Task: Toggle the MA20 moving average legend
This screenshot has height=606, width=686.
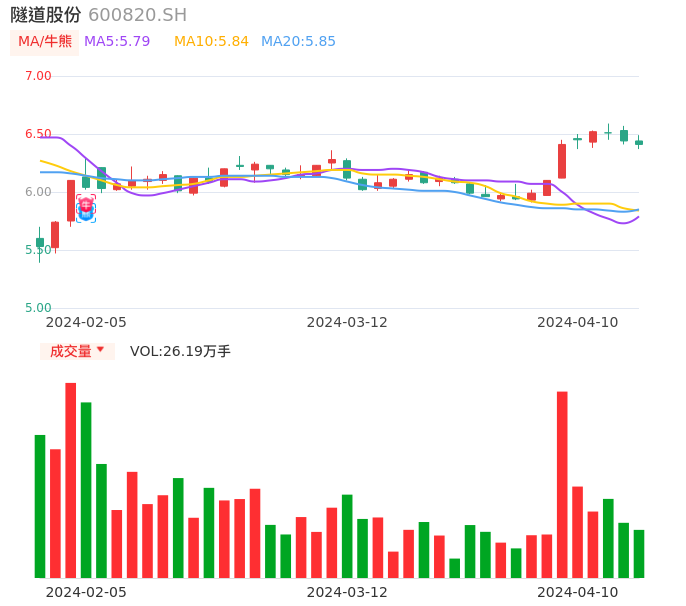Action: [298, 41]
